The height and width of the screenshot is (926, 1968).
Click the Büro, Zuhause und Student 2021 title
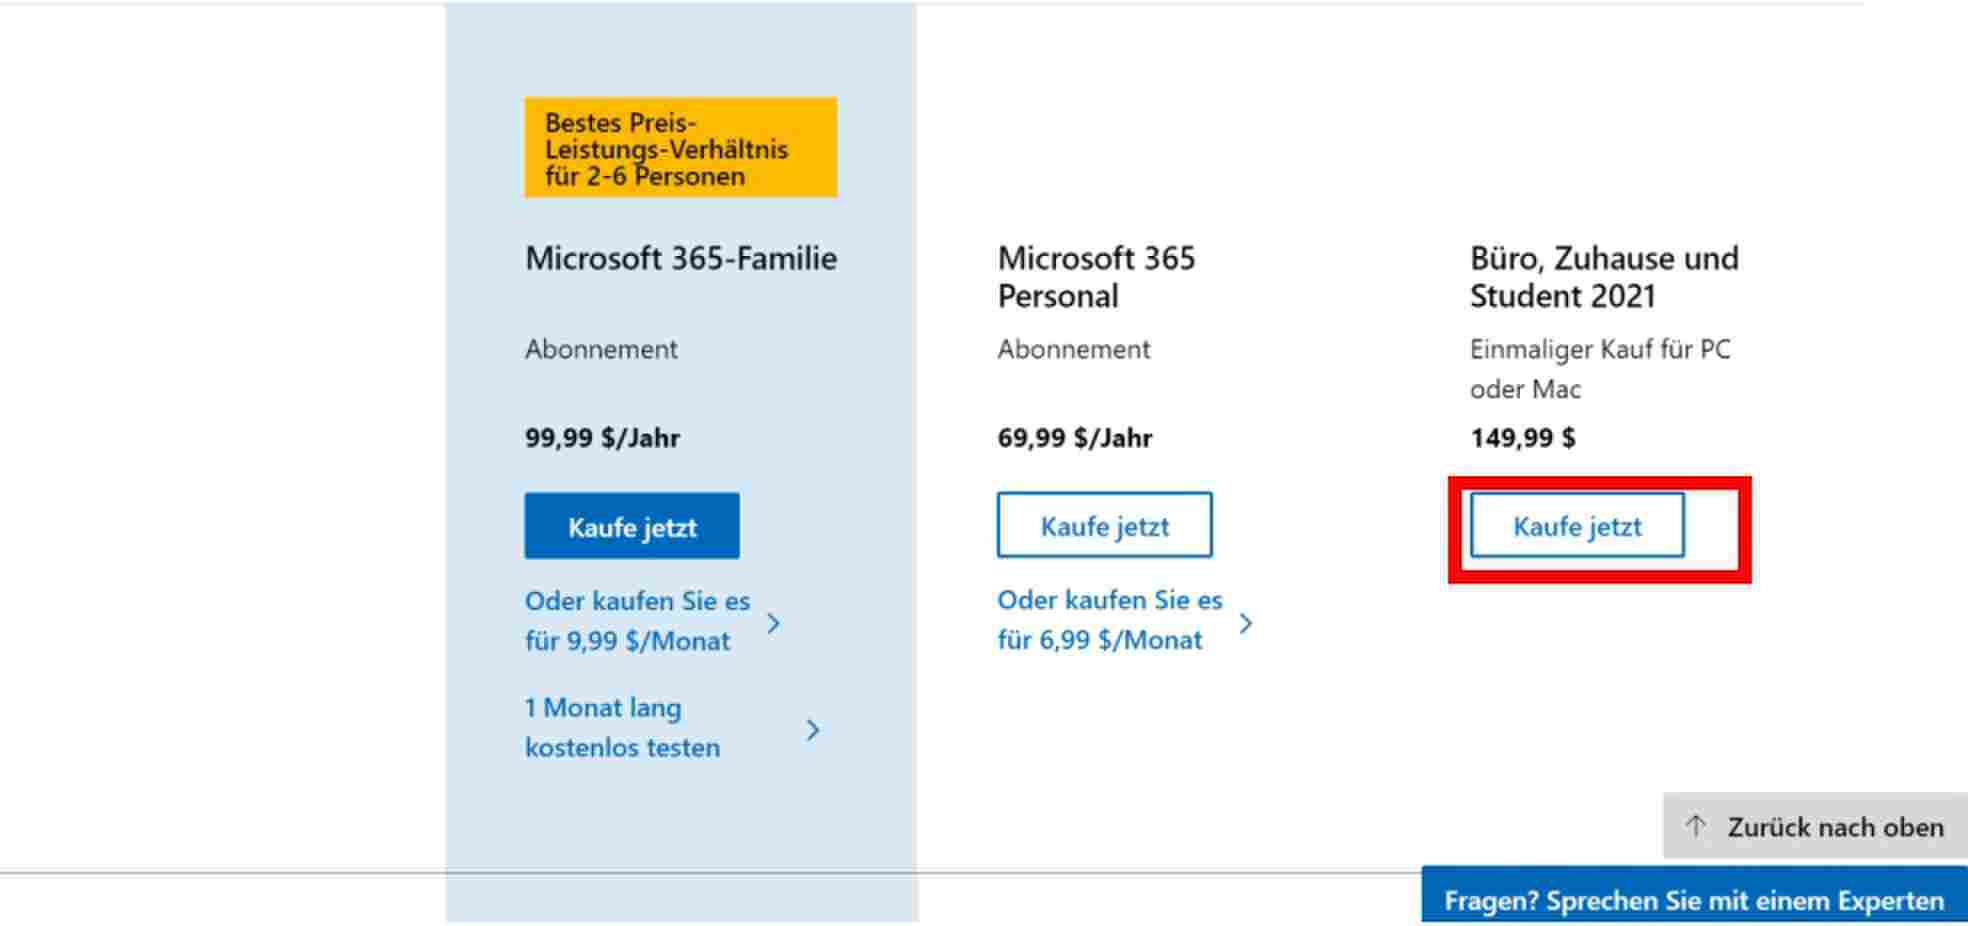pos(1604,277)
